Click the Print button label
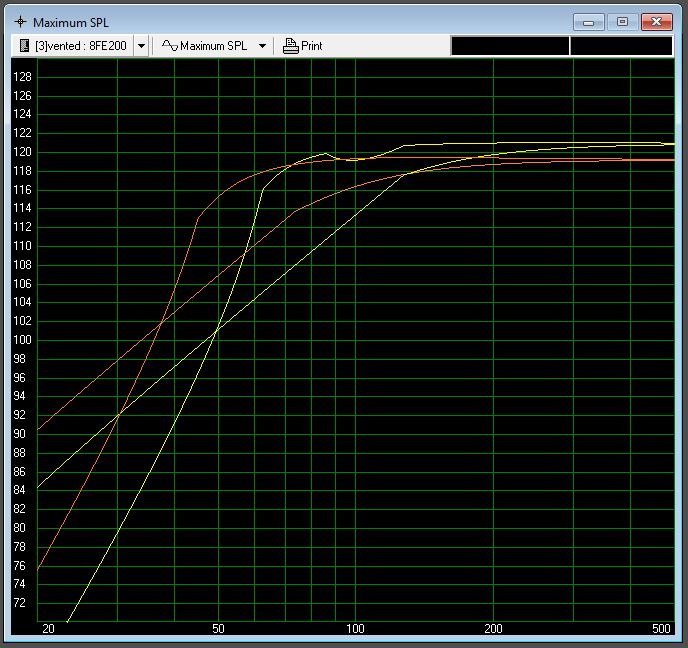Screen dimensions: 688x648 click(x=312, y=46)
